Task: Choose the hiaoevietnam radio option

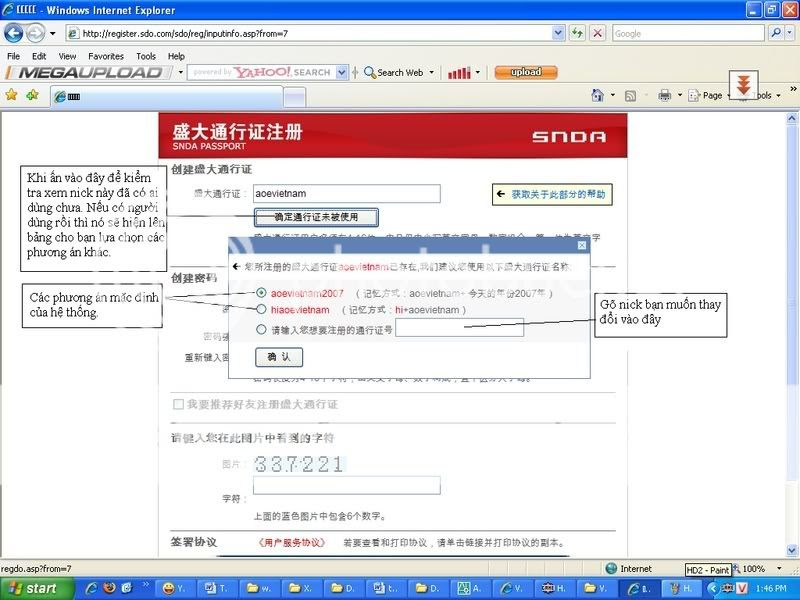Action: (262, 310)
